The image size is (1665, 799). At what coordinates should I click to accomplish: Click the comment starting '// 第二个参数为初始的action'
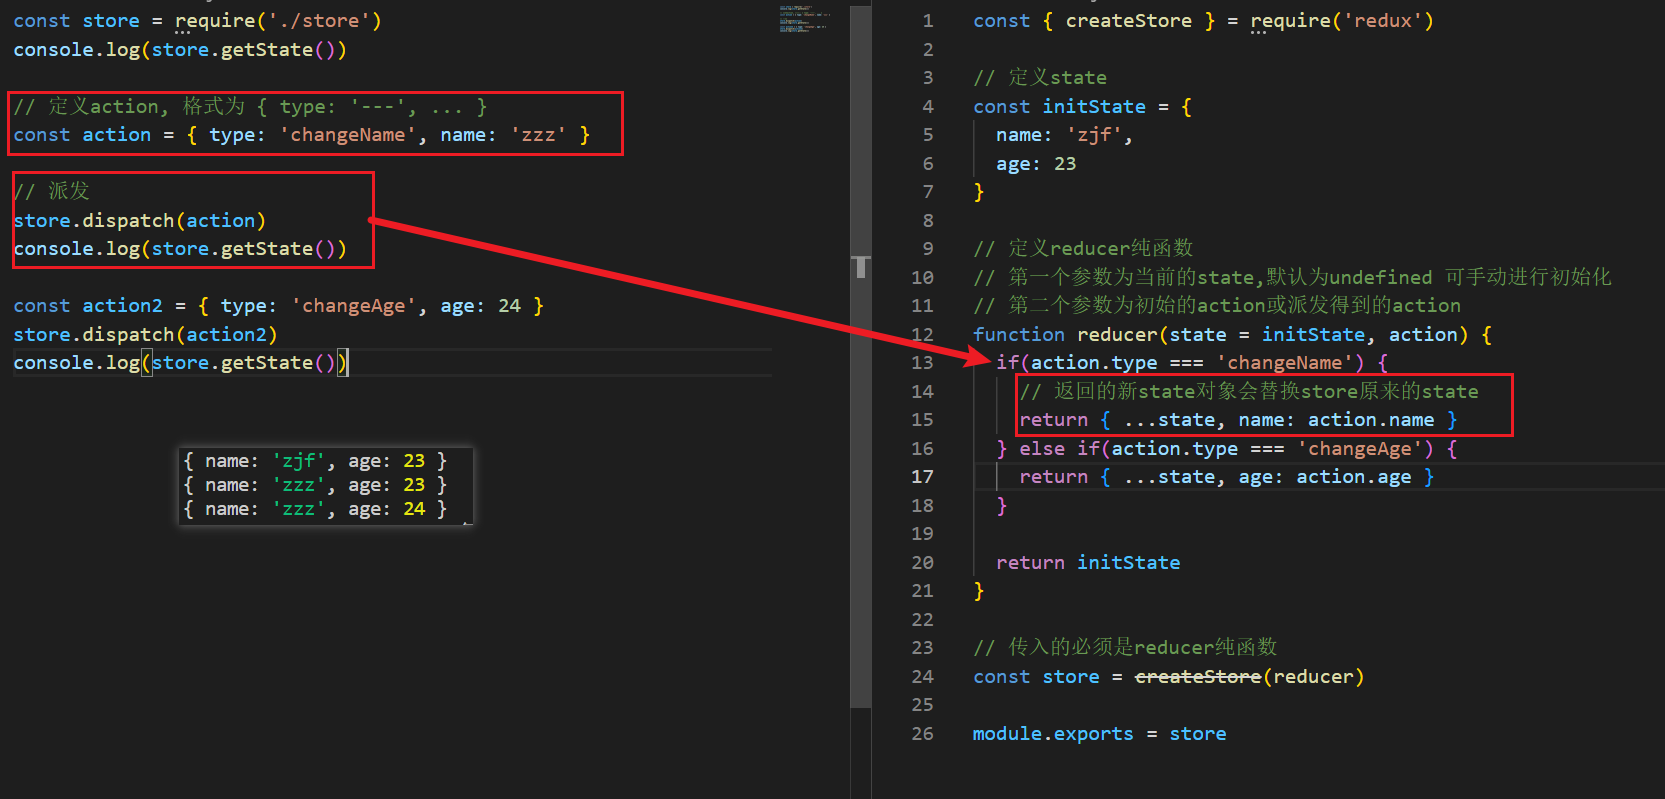click(1217, 306)
